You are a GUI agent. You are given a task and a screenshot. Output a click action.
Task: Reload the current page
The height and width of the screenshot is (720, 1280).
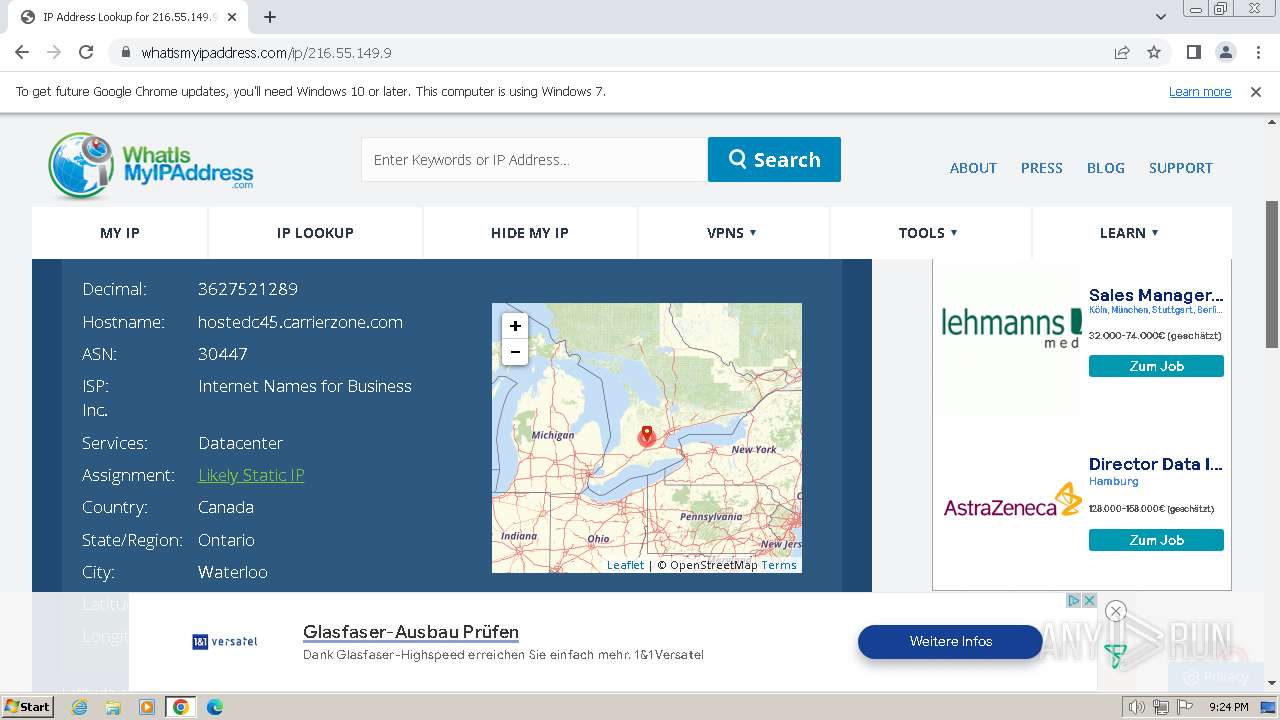pyautogui.click(x=86, y=52)
